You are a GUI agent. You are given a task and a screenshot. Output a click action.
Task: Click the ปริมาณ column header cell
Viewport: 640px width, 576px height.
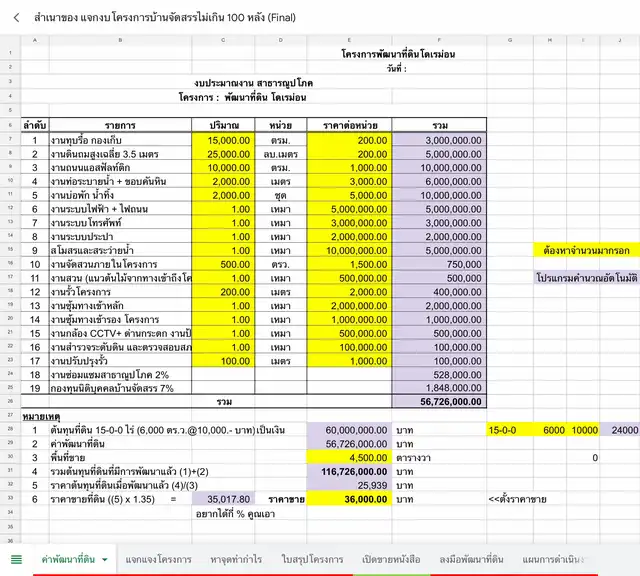click(223, 125)
